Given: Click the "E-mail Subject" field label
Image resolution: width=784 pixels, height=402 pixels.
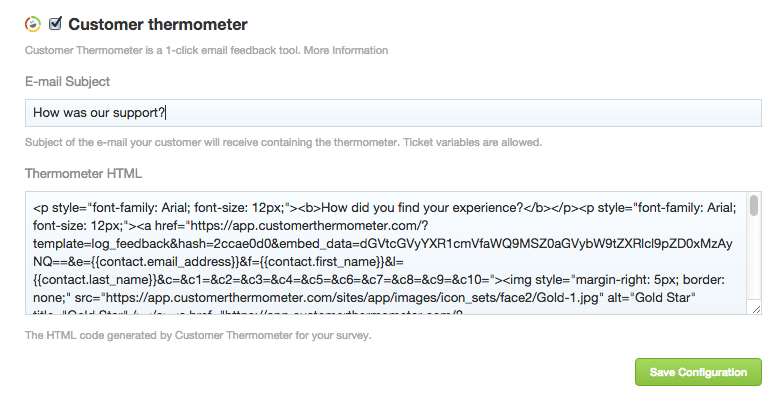Looking at the screenshot, I should click(68, 82).
